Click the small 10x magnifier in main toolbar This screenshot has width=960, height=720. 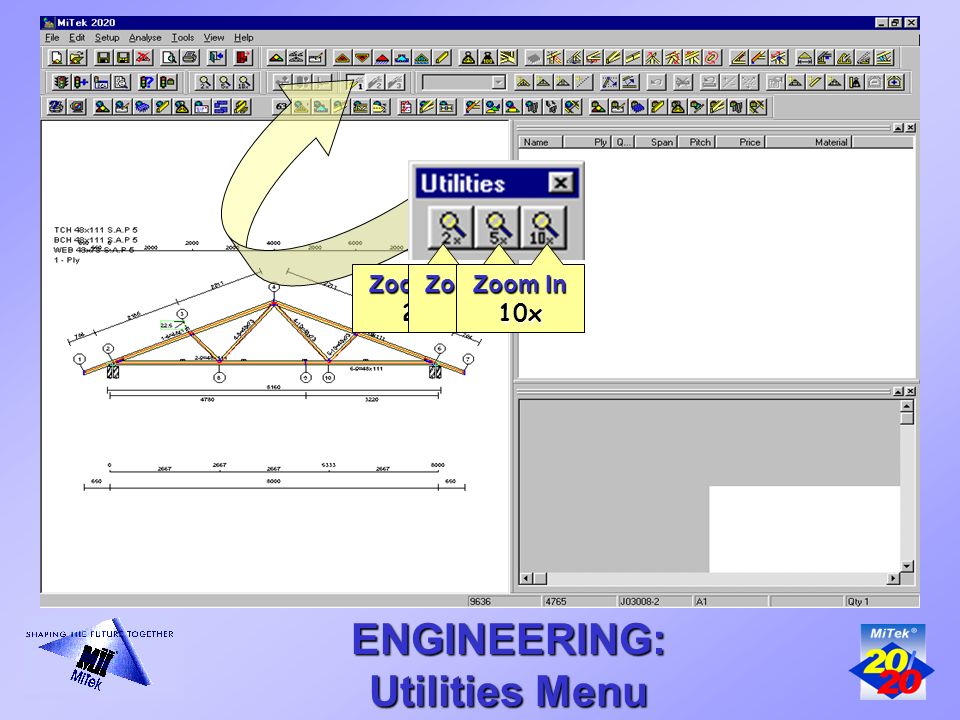(245, 82)
